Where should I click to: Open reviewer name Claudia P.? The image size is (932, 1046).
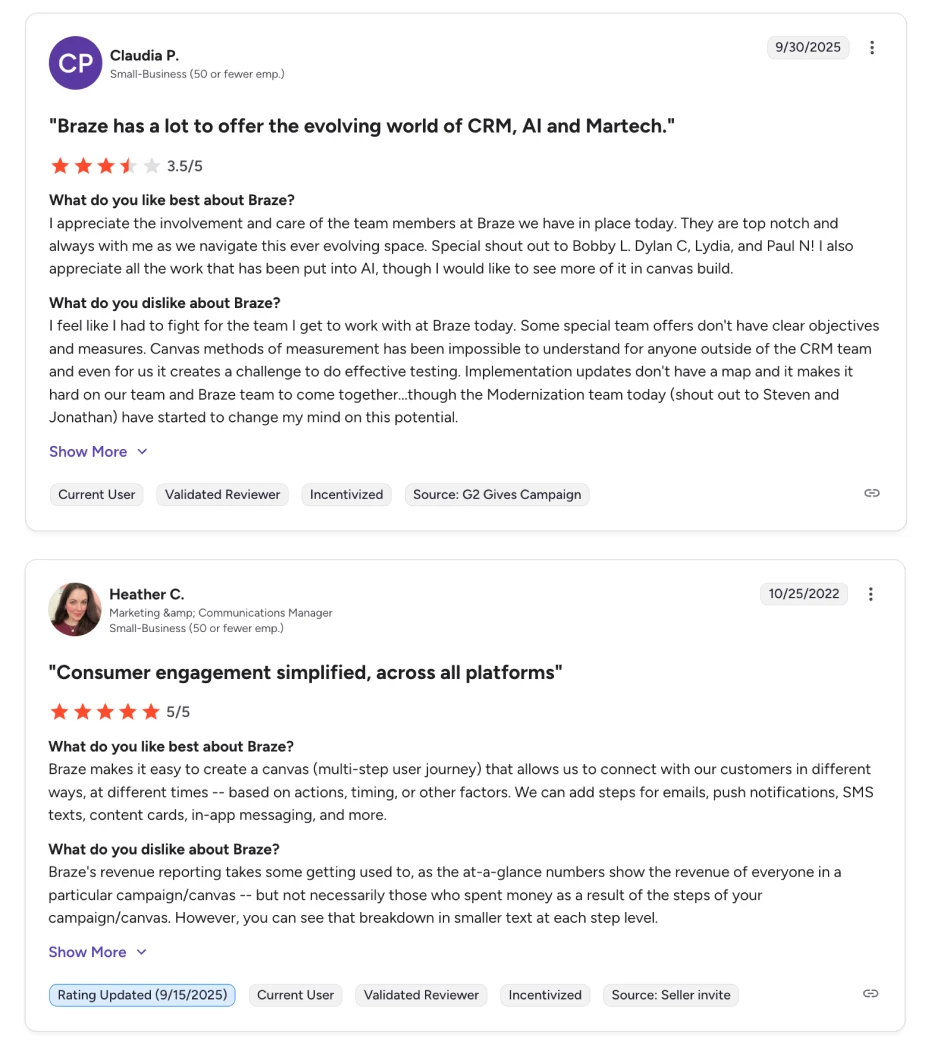click(x=144, y=55)
